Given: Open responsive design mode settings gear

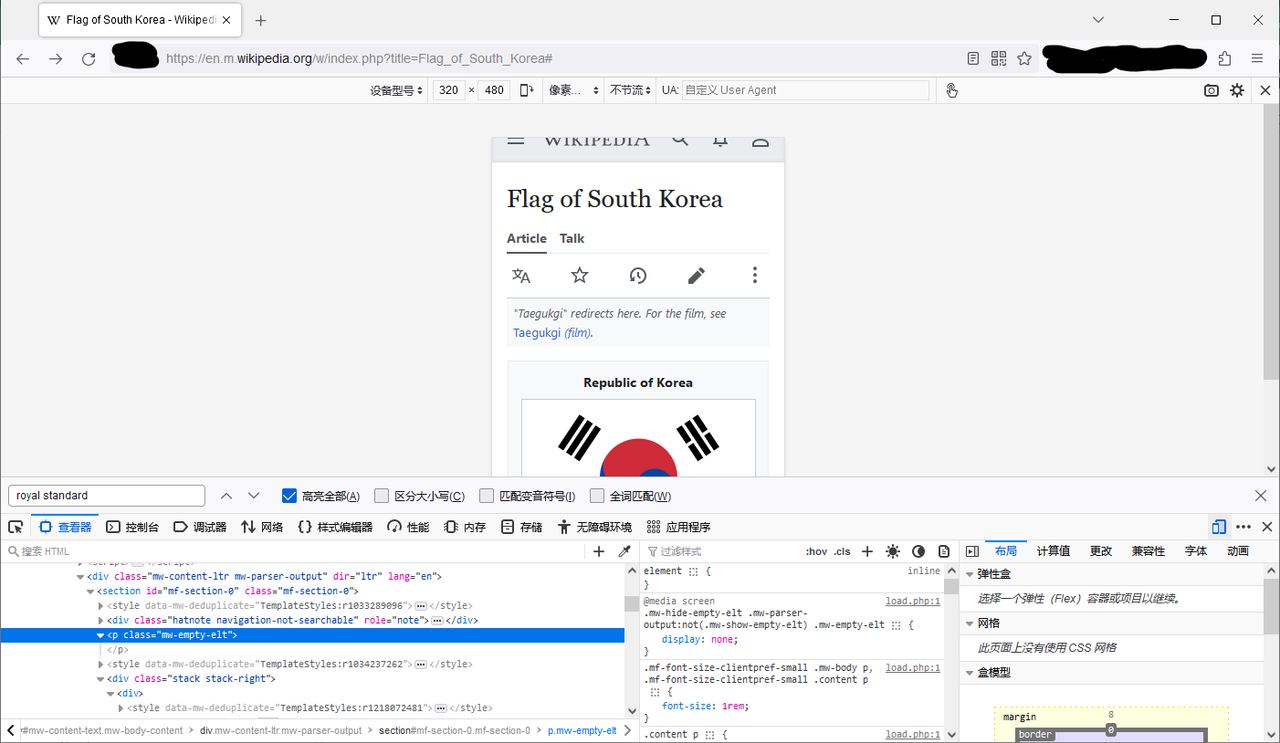Looking at the screenshot, I should pyautogui.click(x=1237, y=90).
